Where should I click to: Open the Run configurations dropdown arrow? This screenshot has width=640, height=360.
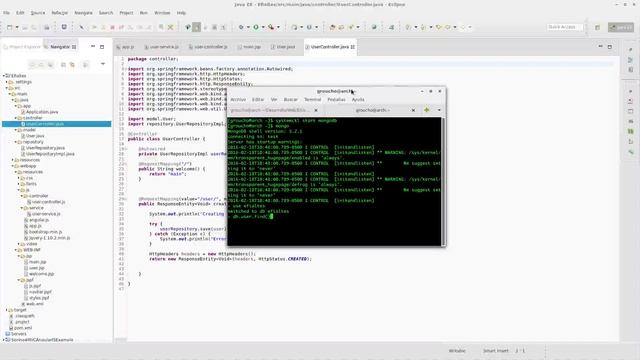pyautogui.click(x=263, y=27)
